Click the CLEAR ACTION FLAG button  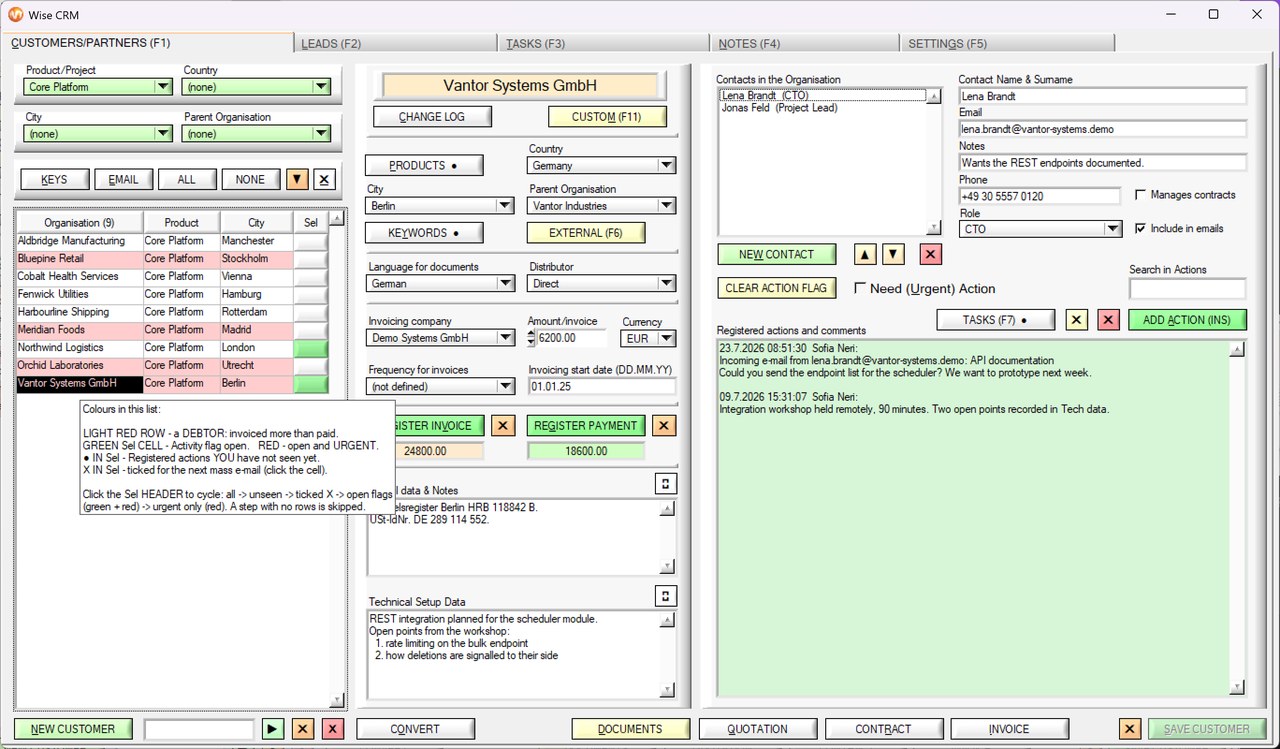[776, 288]
